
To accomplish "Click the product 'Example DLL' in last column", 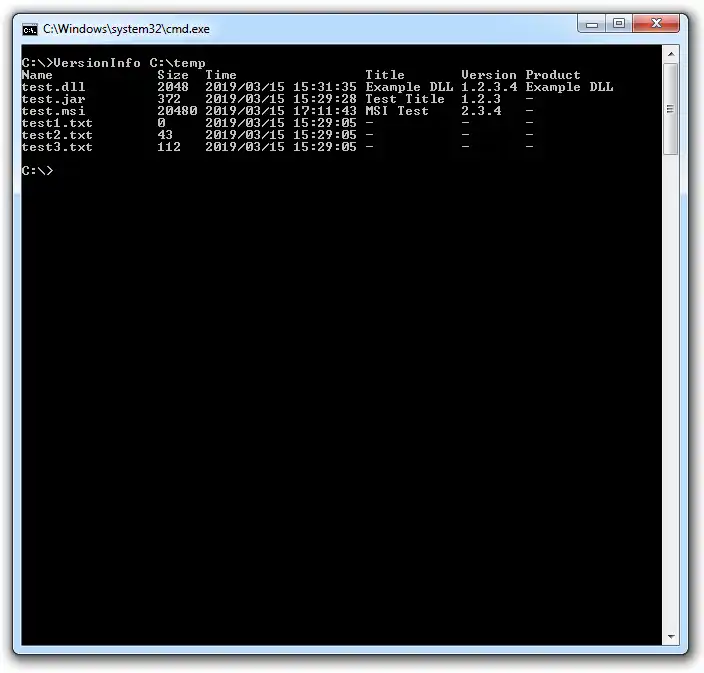I will point(569,87).
